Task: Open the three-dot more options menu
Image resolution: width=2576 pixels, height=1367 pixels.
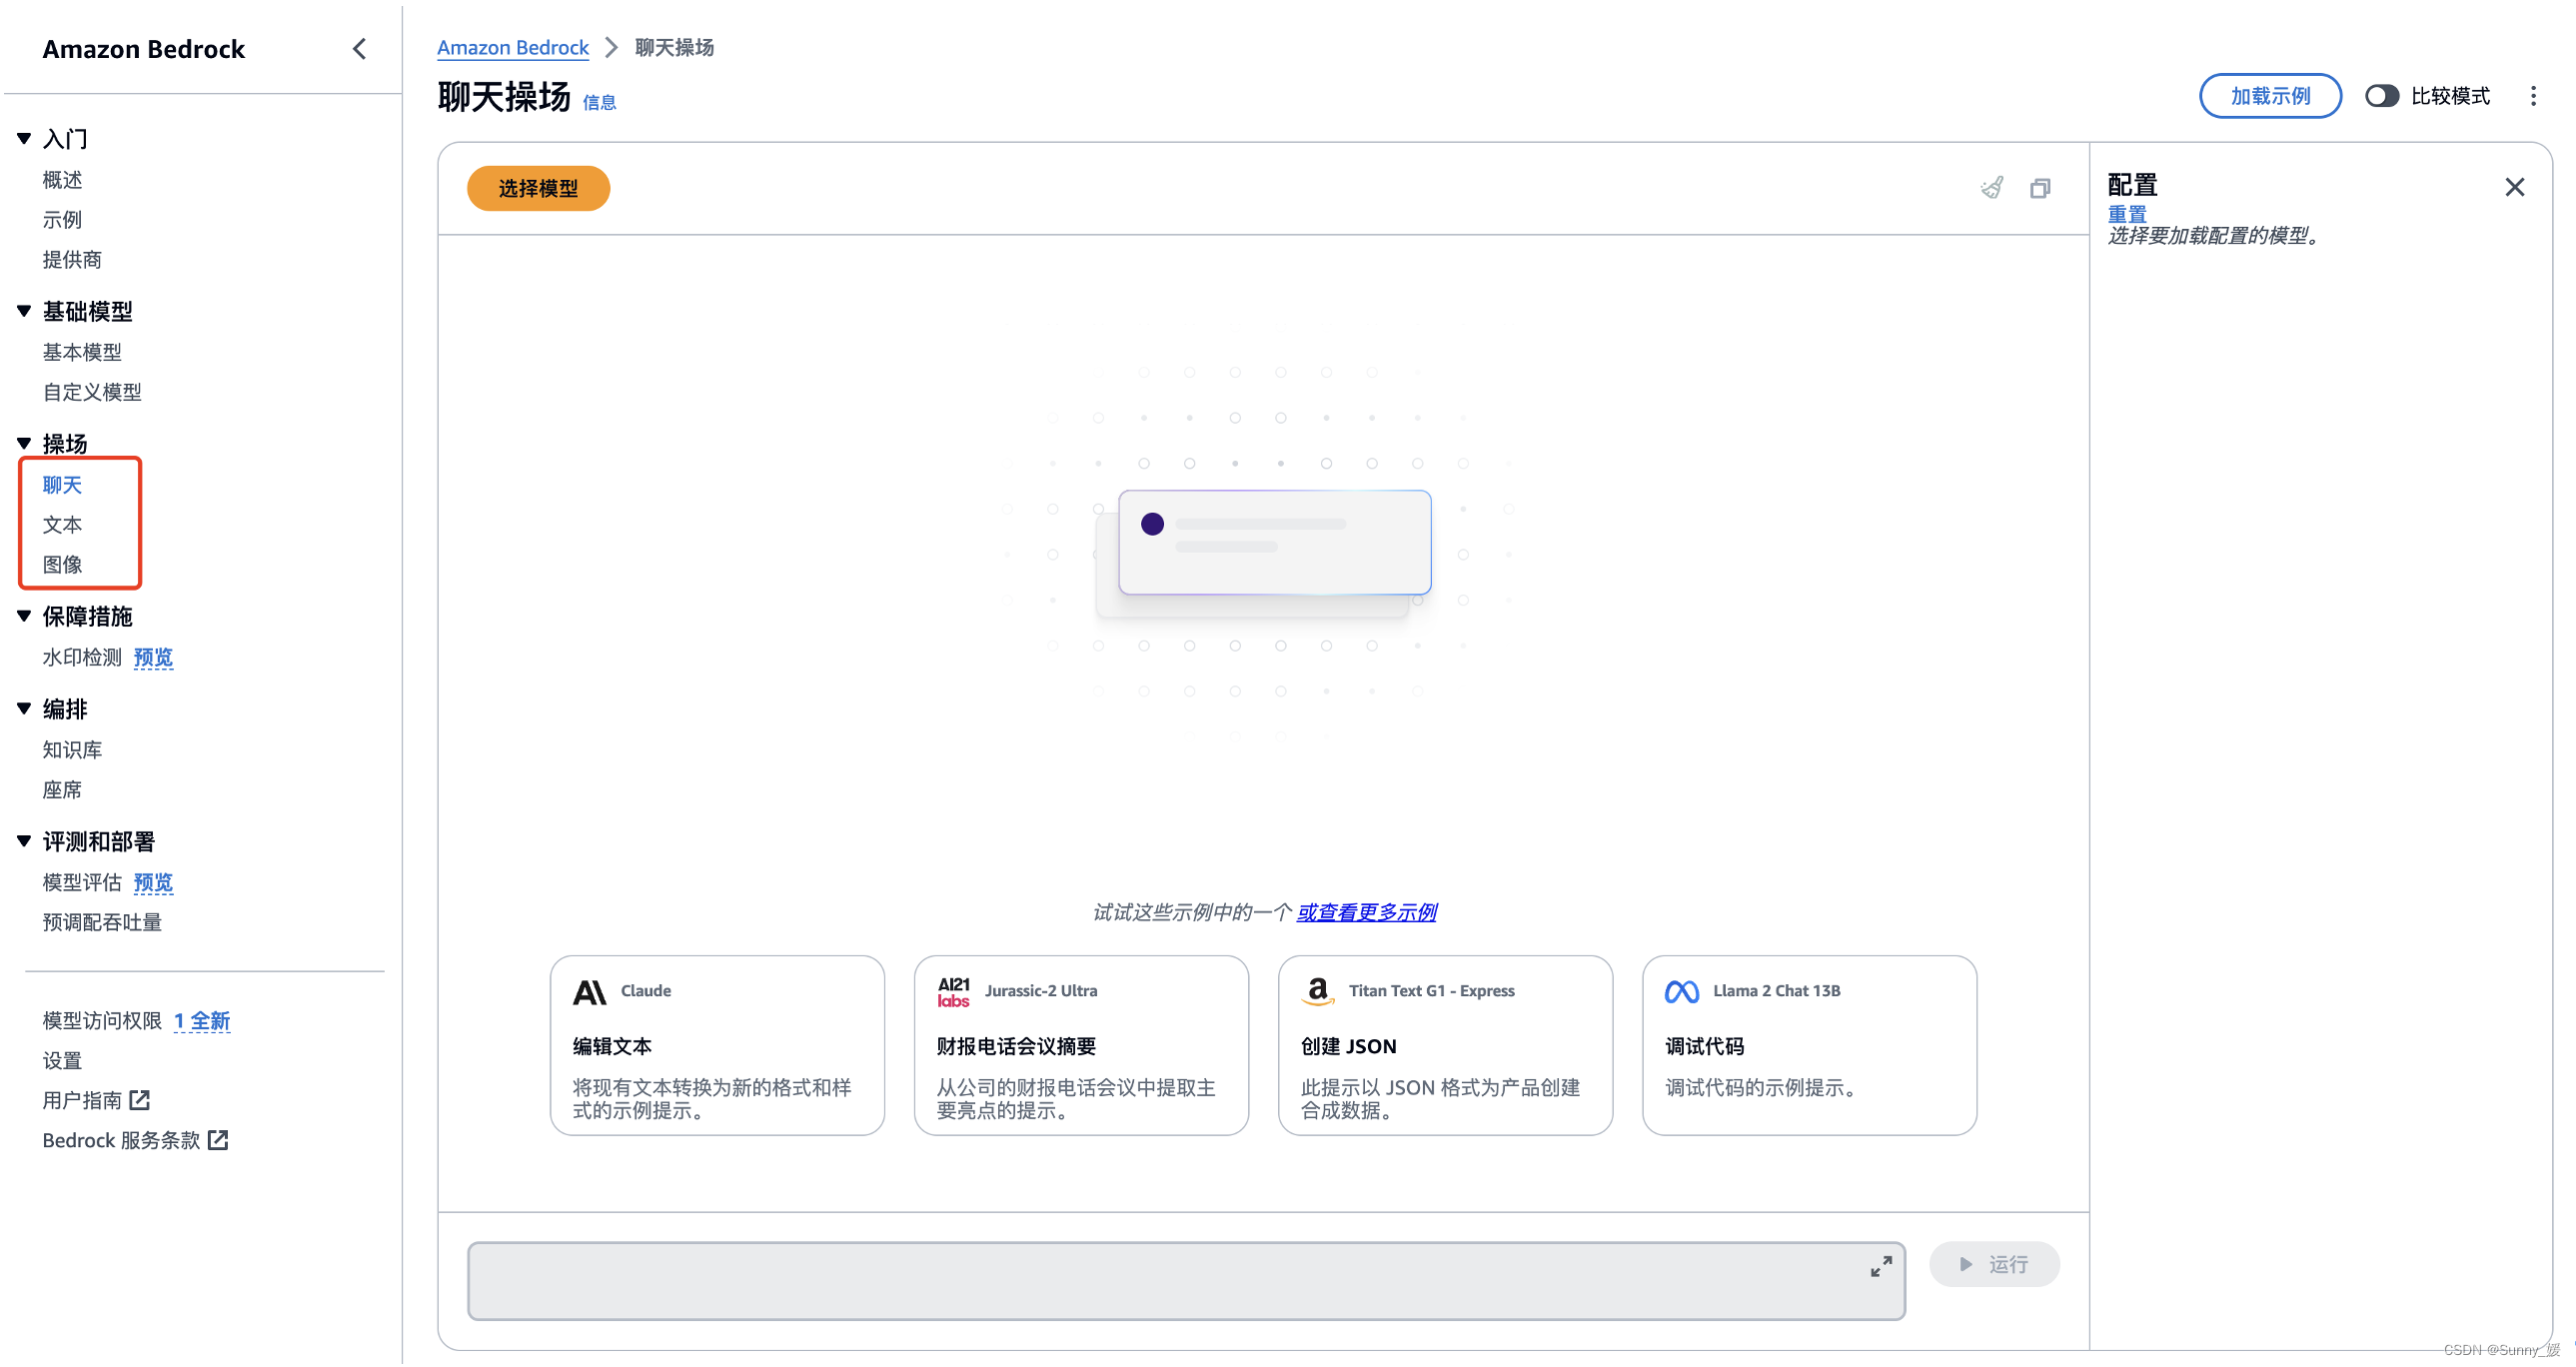Action: [2533, 96]
